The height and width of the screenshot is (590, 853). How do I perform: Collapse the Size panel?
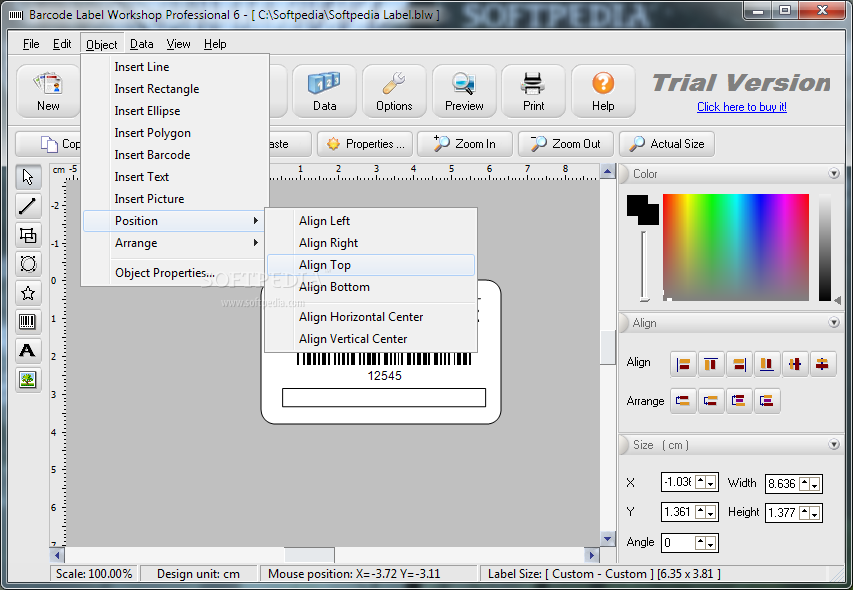[x=833, y=444]
